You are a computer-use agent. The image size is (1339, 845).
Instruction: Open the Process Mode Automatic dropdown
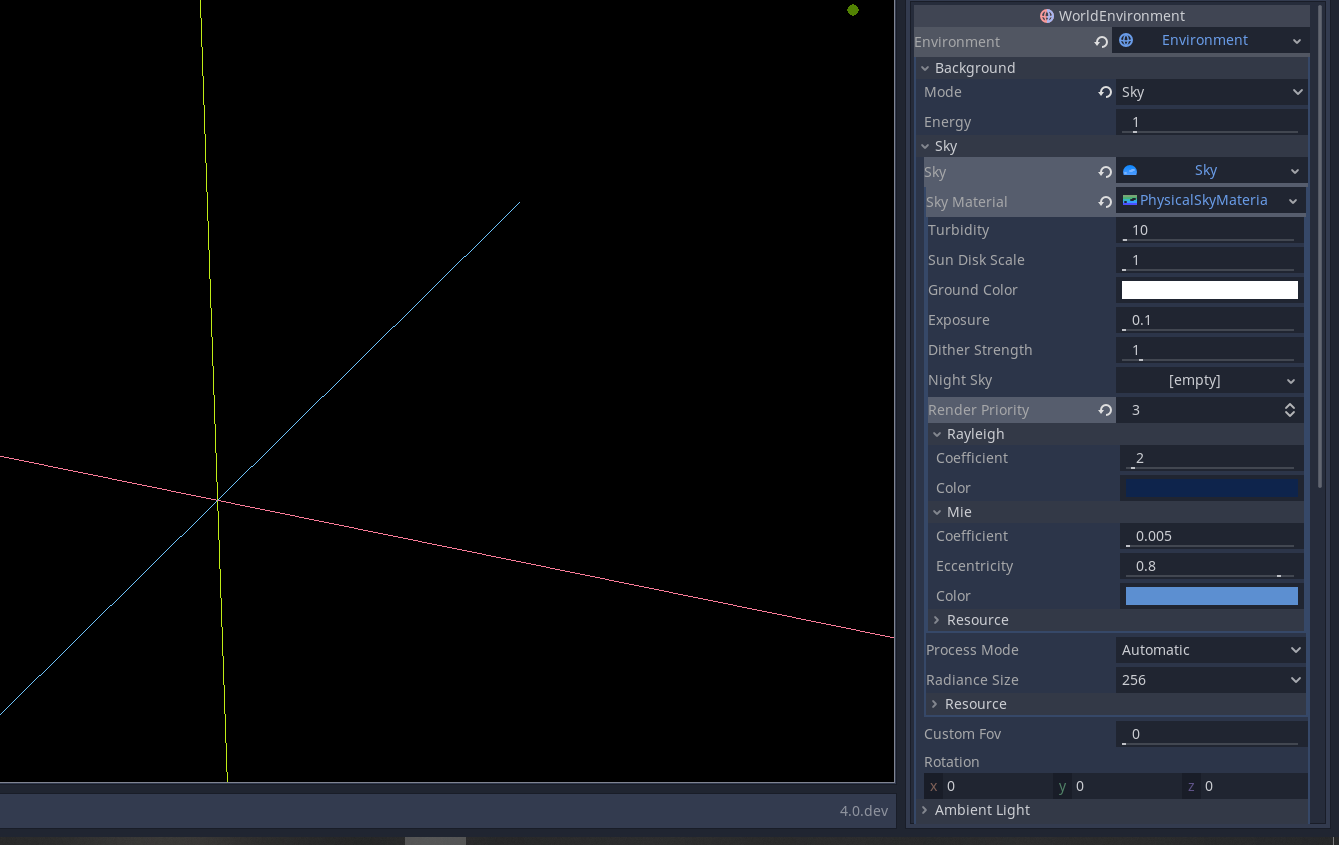(x=1210, y=650)
